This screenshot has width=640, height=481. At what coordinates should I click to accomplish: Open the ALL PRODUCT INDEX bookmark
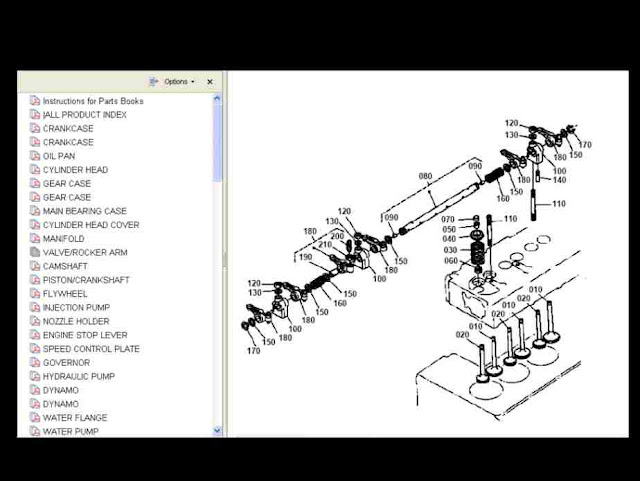(85, 115)
